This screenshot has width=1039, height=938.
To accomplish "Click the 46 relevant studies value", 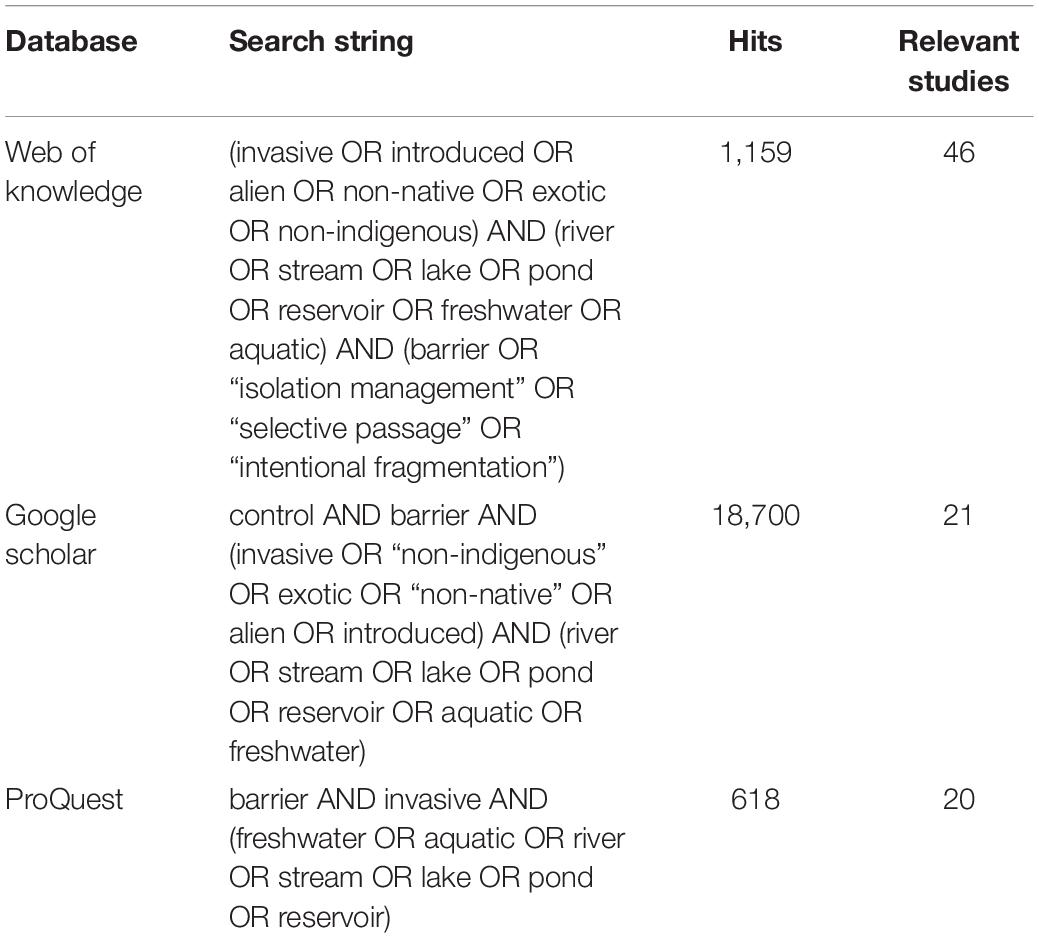I will (959, 152).
